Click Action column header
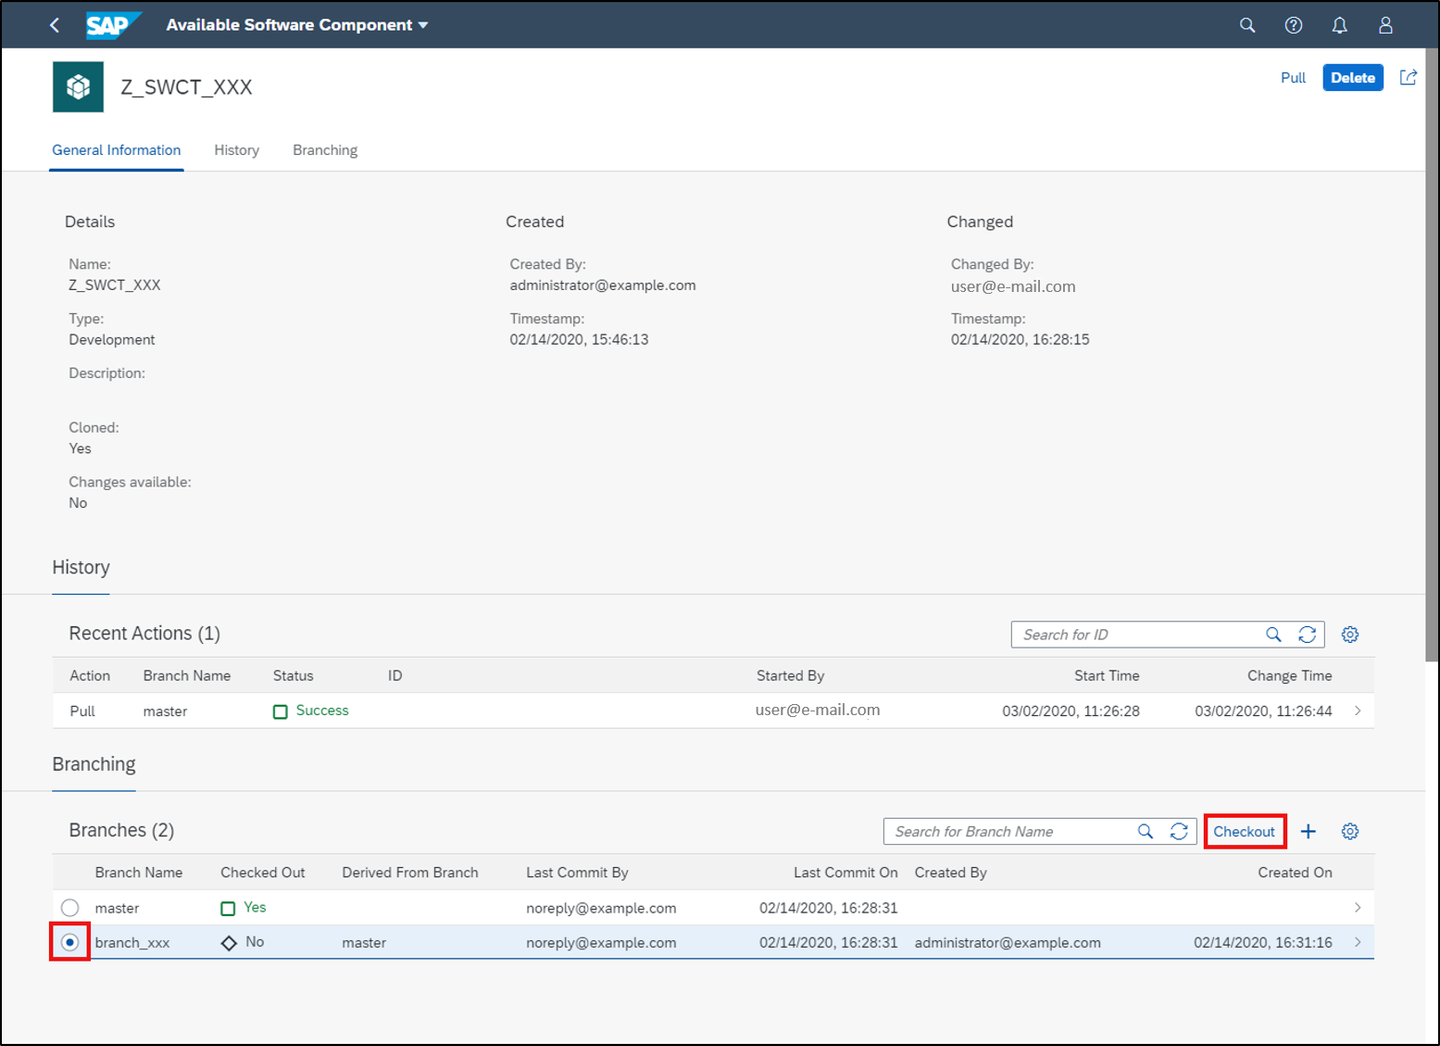 tap(90, 675)
